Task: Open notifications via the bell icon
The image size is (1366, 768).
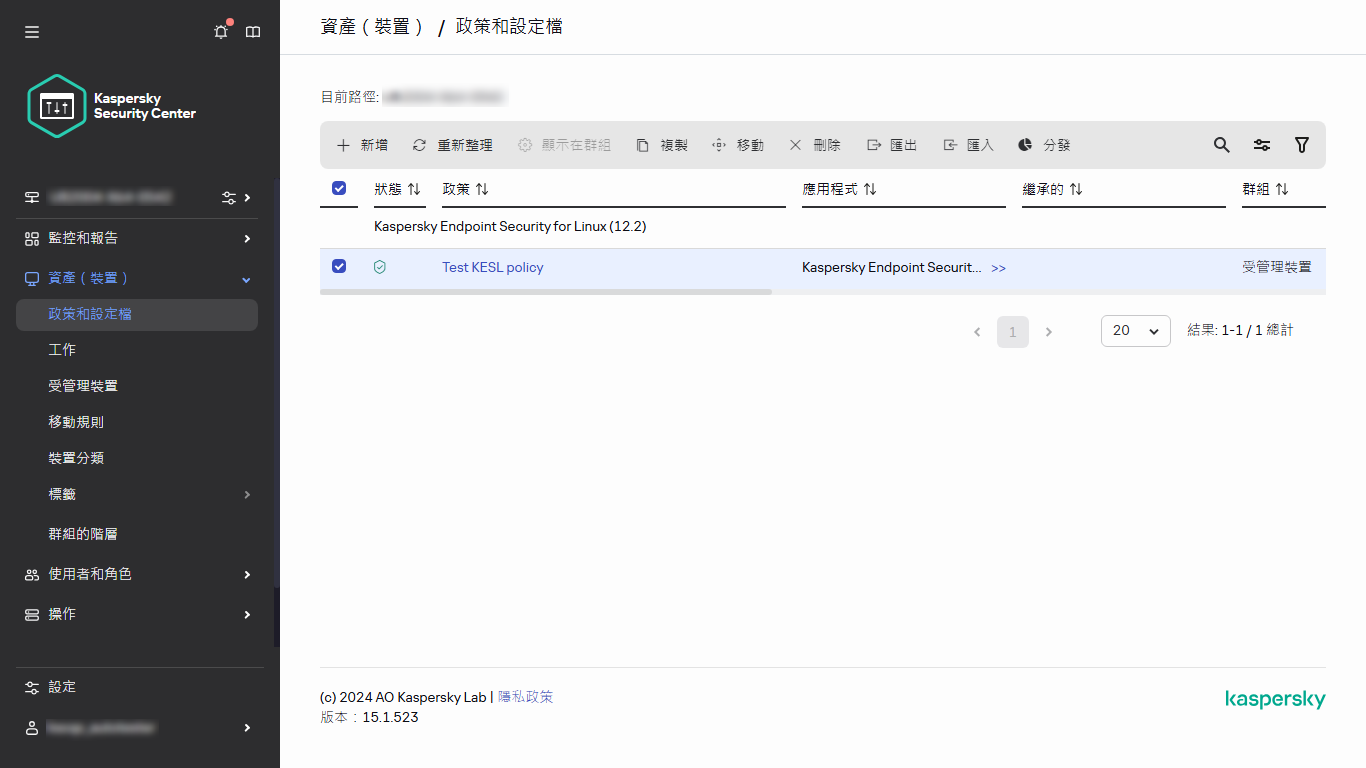Action: coord(220,31)
